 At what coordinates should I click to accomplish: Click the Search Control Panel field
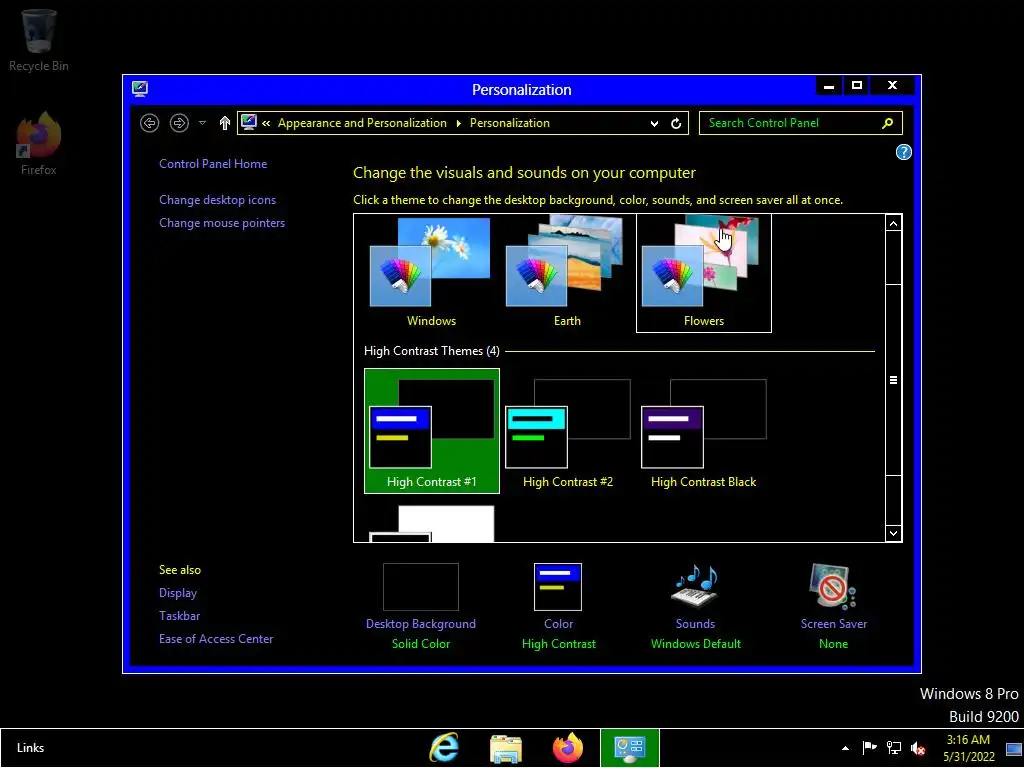[801, 123]
